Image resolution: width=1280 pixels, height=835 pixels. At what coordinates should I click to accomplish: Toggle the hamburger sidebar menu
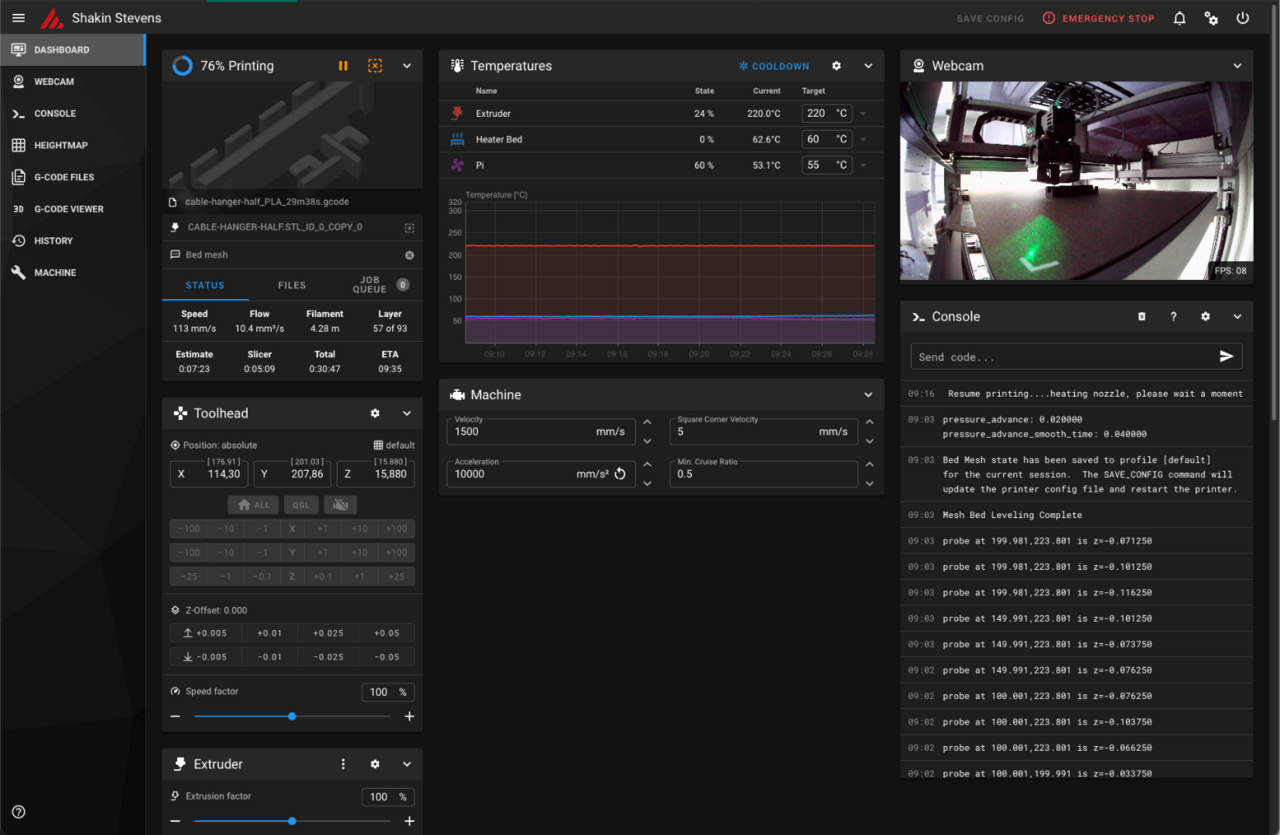19,18
